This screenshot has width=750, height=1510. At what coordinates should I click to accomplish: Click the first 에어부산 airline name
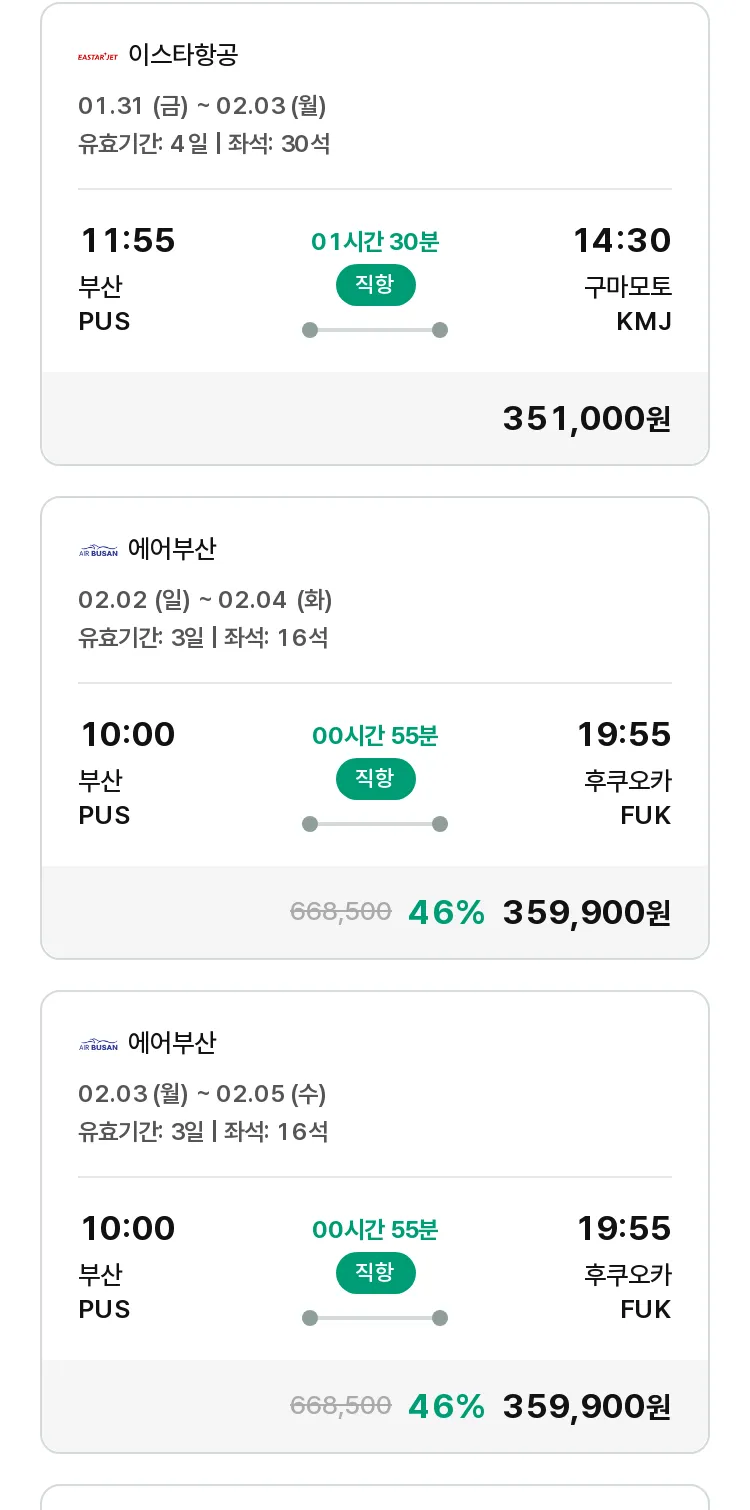pos(172,549)
